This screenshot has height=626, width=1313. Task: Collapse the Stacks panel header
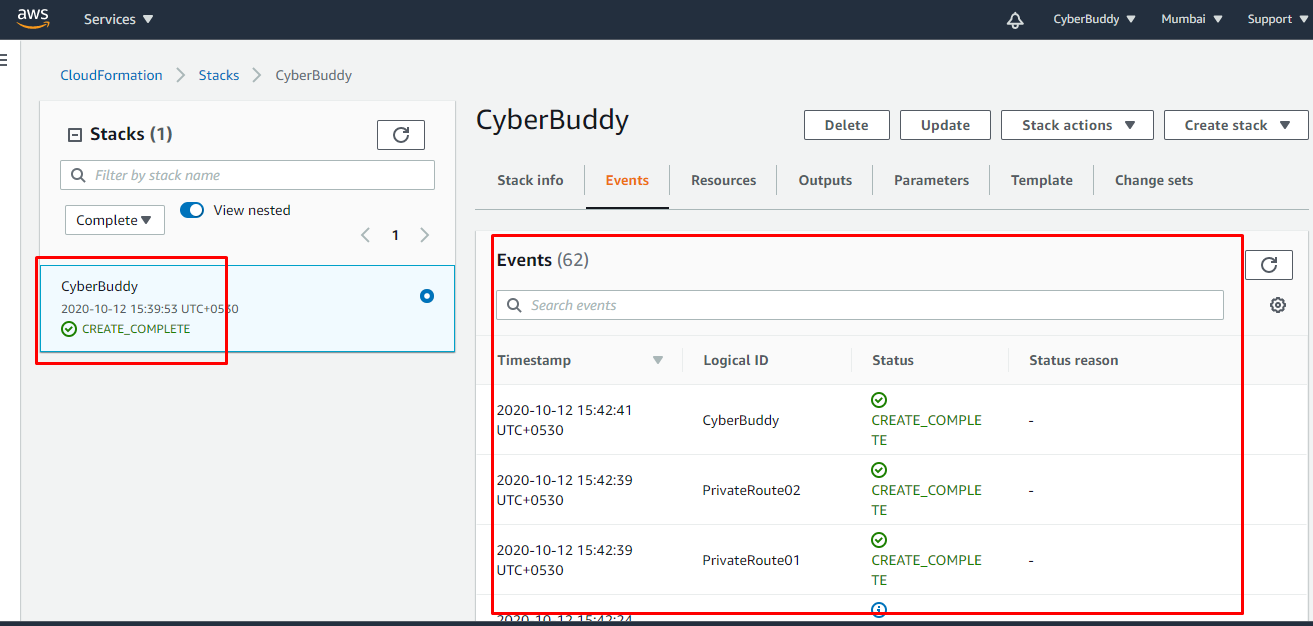click(x=74, y=135)
